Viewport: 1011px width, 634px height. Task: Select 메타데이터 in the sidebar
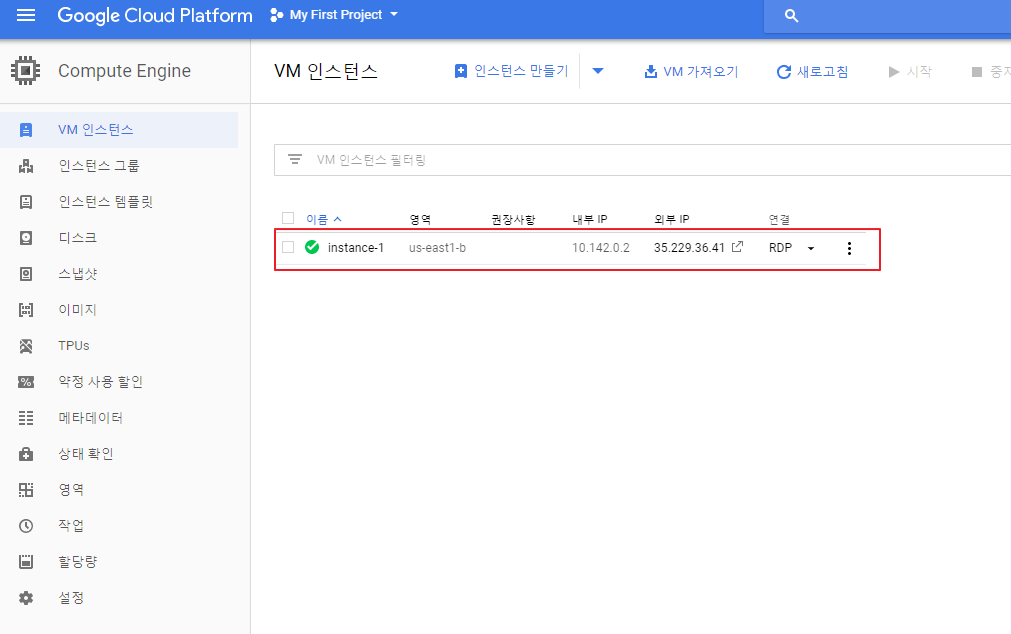(90, 418)
